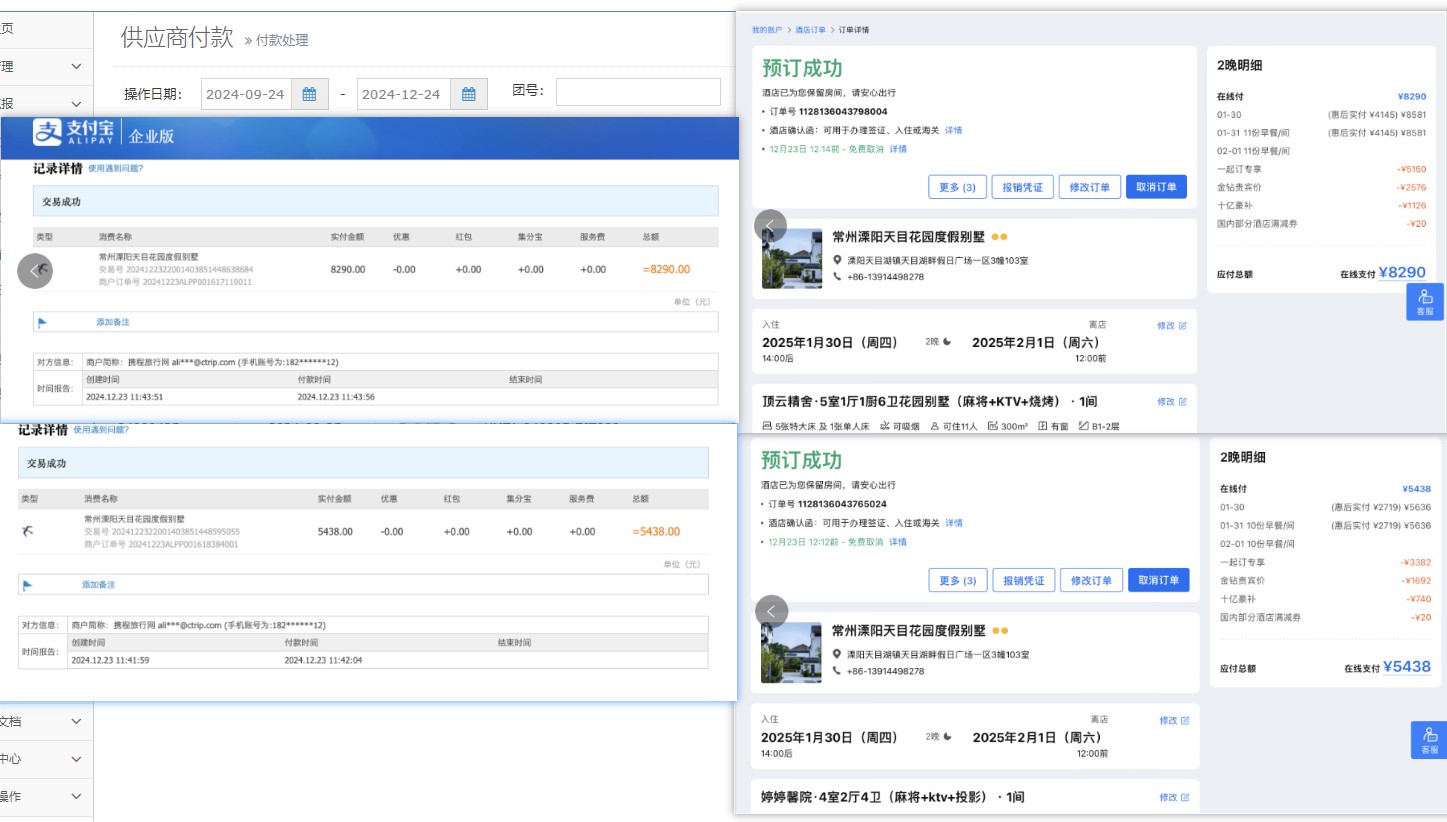Click 修改订单 on order 1128136043798004
The width and height of the screenshot is (1447, 822).
coord(1089,187)
